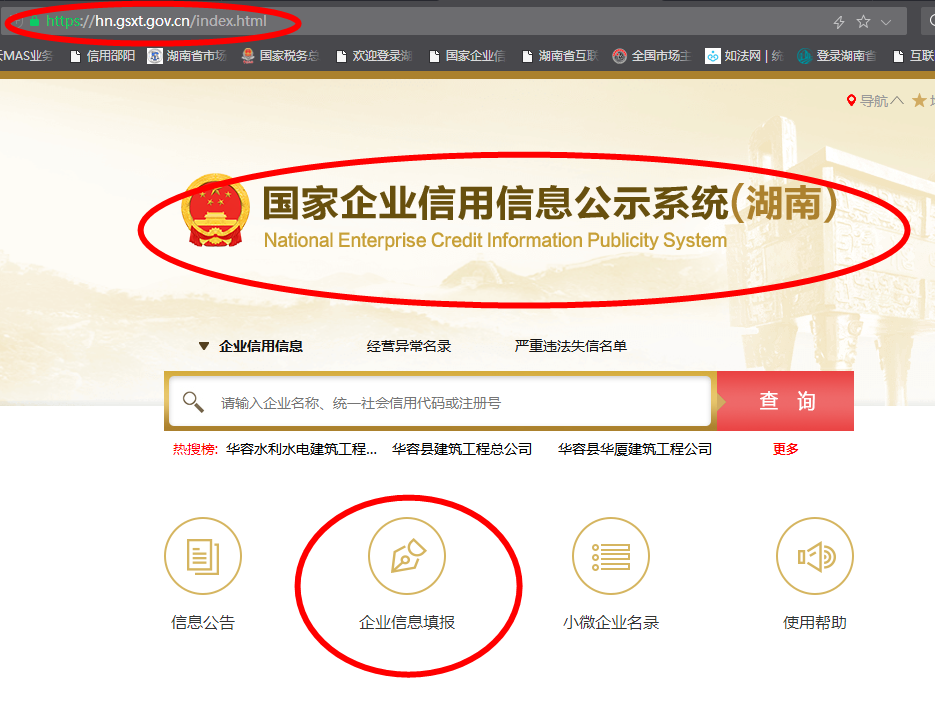Image resolution: width=935 pixels, height=716 pixels.
Task: Click the lightning bolt icon in address bar
Action: click(839, 22)
